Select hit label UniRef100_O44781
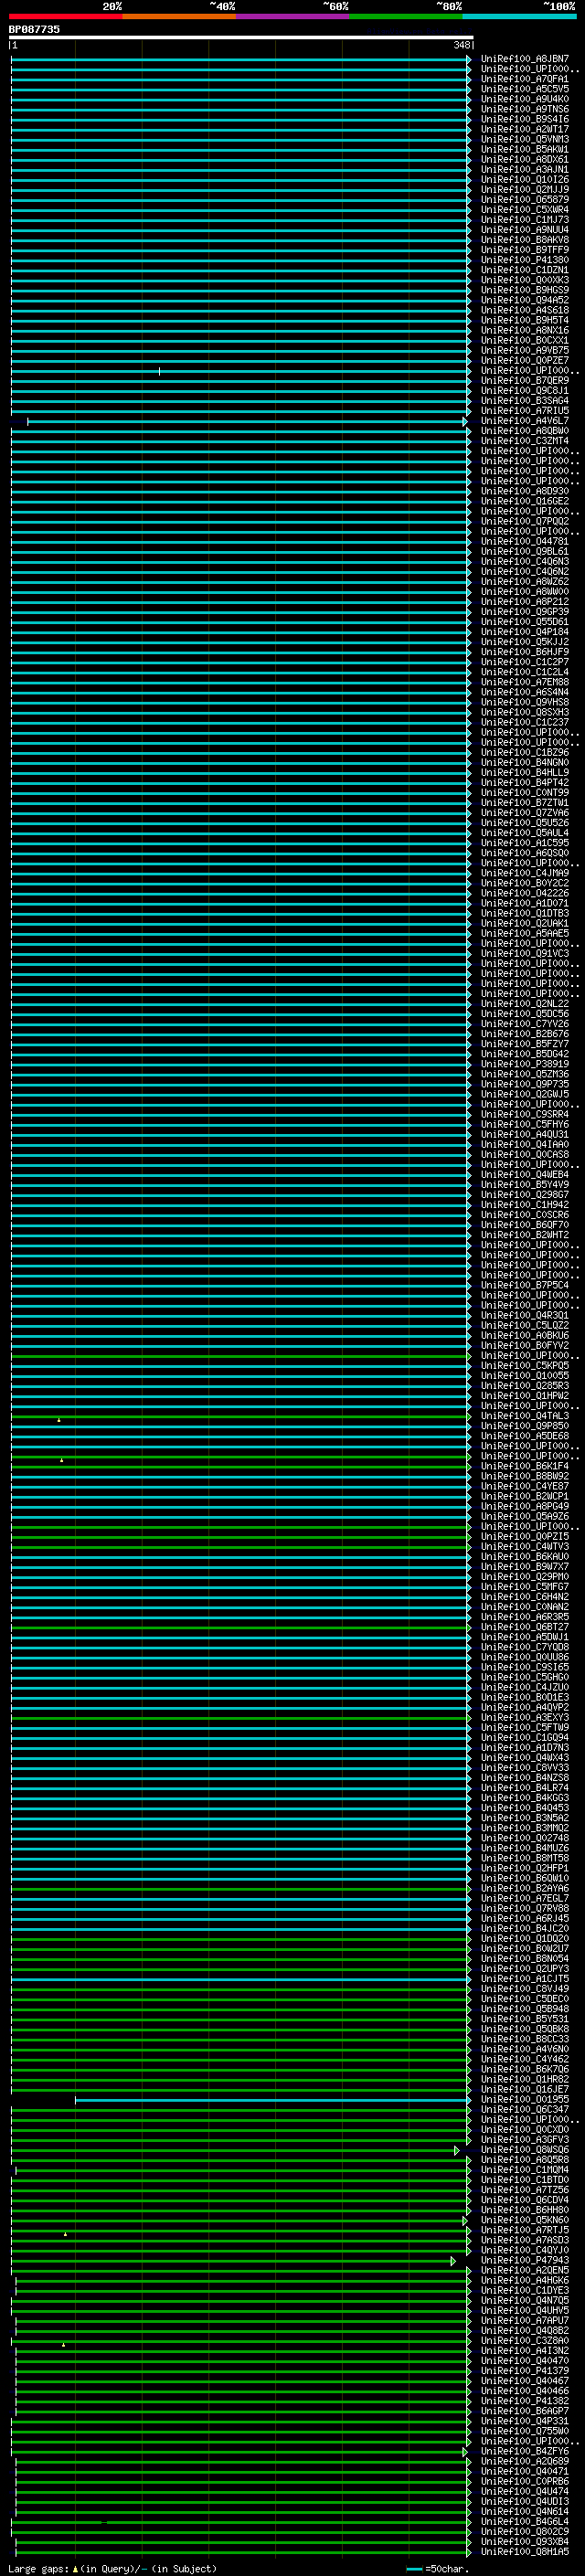 (x=524, y=542)
